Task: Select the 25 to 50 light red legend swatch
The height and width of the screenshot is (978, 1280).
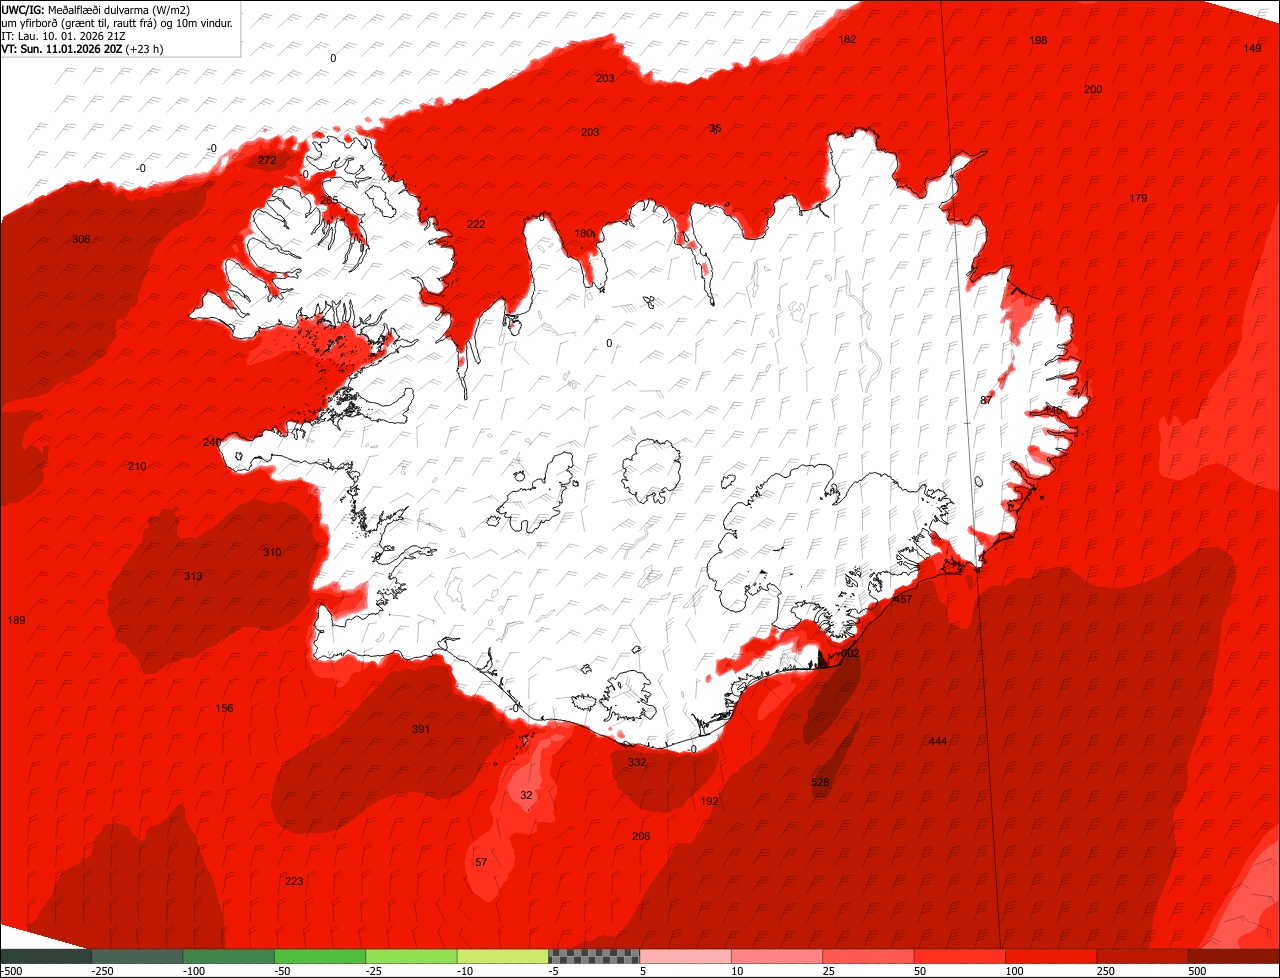Action: click(x=869, y=956)
